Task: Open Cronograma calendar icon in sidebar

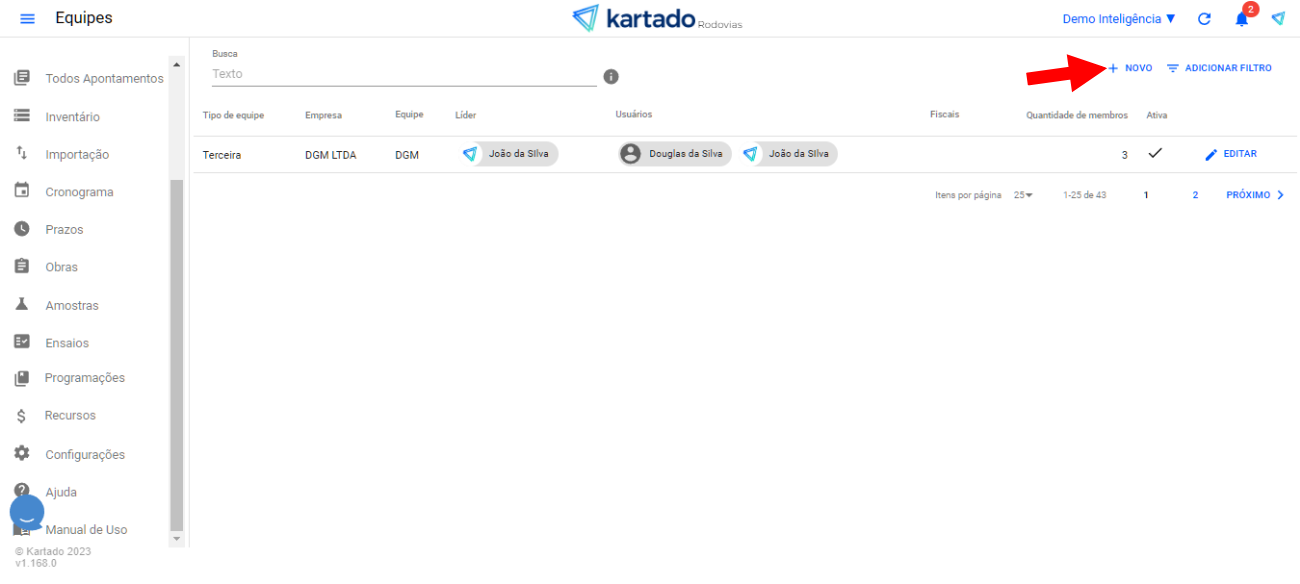Action: click(x=21, y=191)
